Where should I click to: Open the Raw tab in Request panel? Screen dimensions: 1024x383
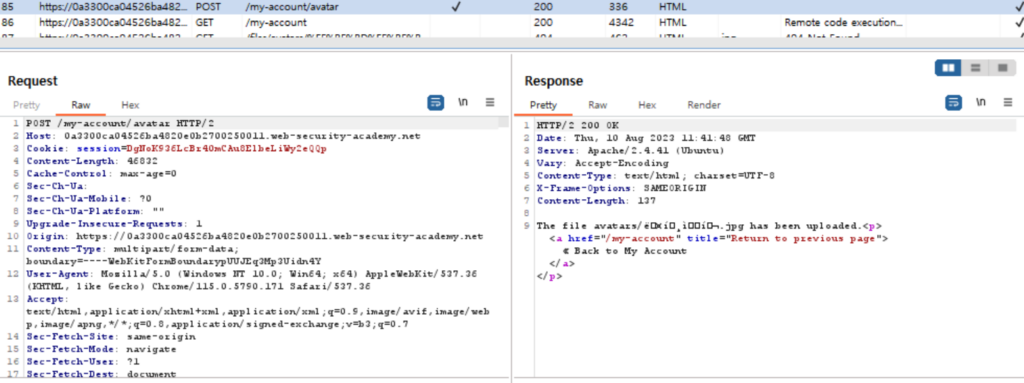coord(81,105)
